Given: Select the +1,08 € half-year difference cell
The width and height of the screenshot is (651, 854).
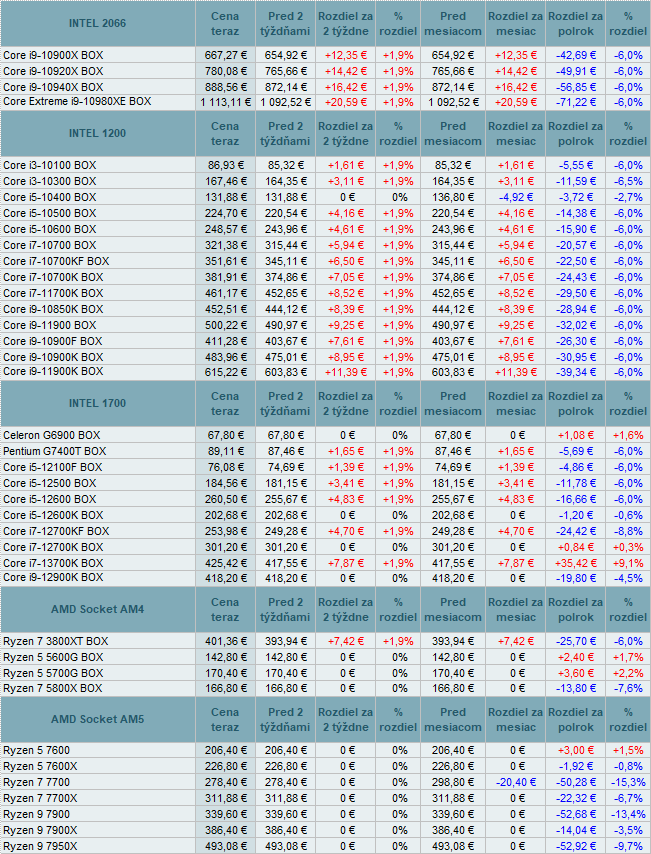Looking at the screenshot, I should [x=576, y=436].
